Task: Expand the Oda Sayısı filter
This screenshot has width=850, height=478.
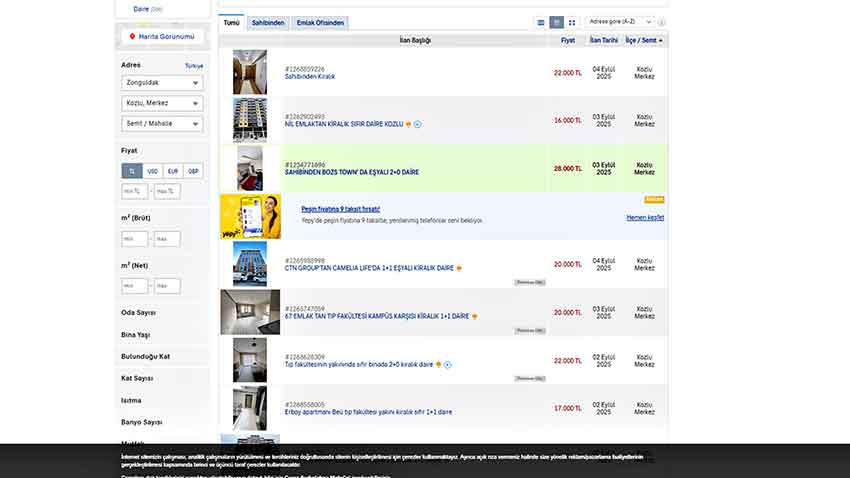Action: [138, 312]
